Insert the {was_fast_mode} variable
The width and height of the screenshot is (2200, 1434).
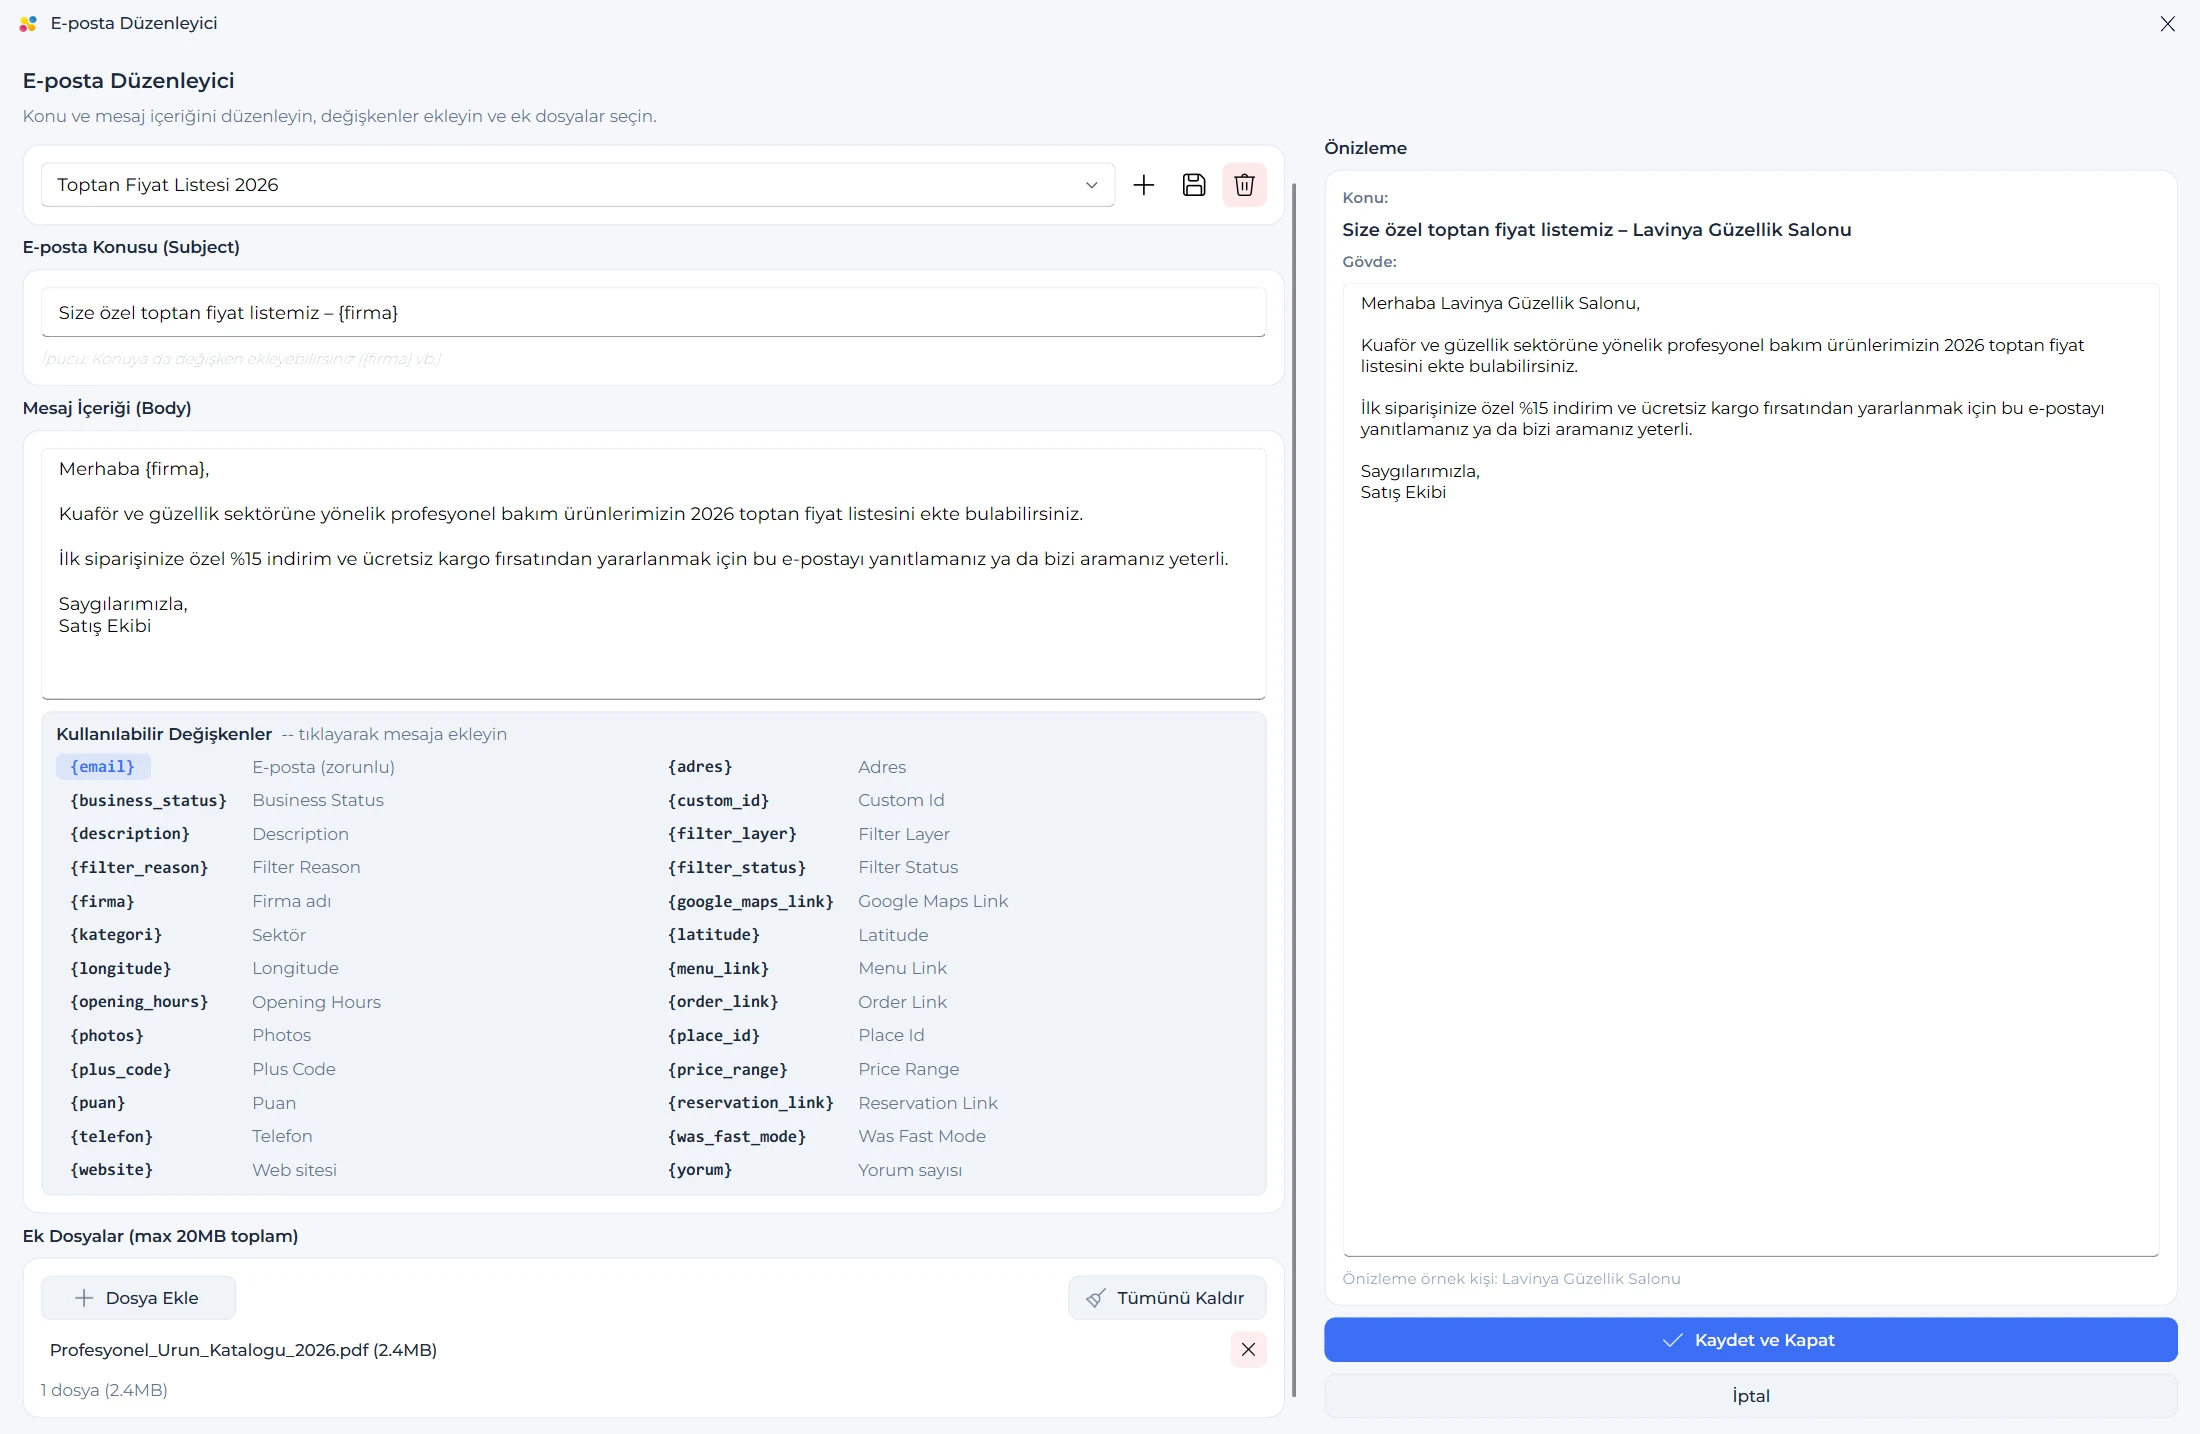pyautogui.click(x=737, y=1136)
